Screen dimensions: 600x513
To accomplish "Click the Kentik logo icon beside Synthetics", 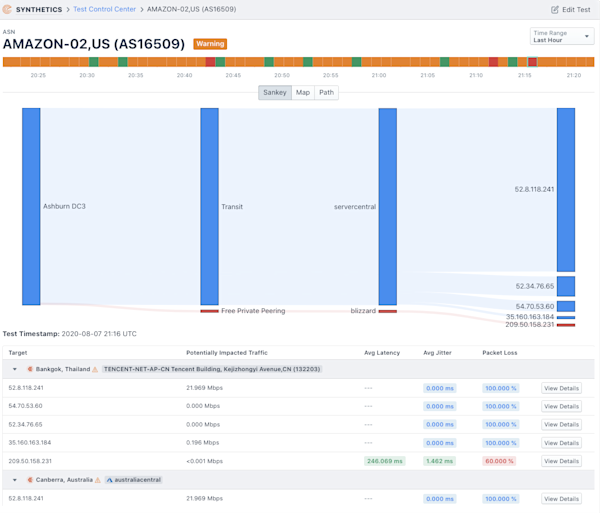I will [7, 9].
